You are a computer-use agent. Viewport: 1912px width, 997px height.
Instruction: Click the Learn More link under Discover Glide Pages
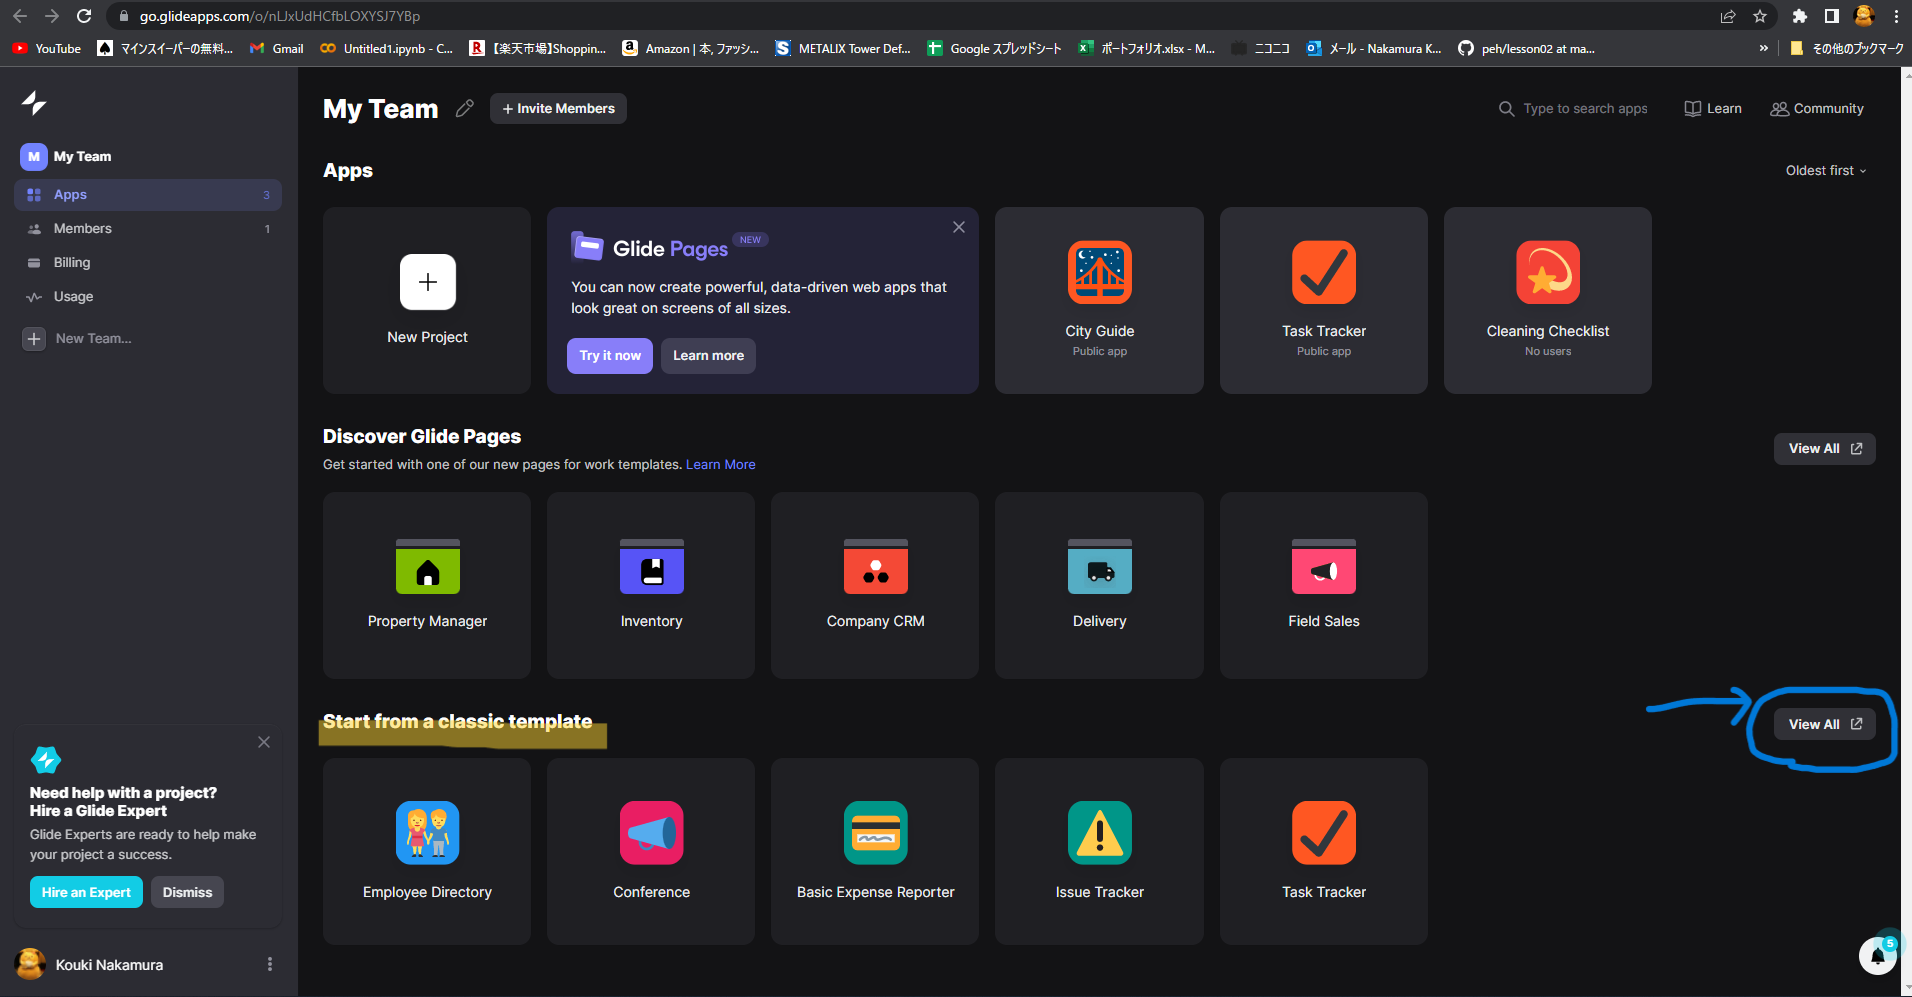[x=720, y=465]
